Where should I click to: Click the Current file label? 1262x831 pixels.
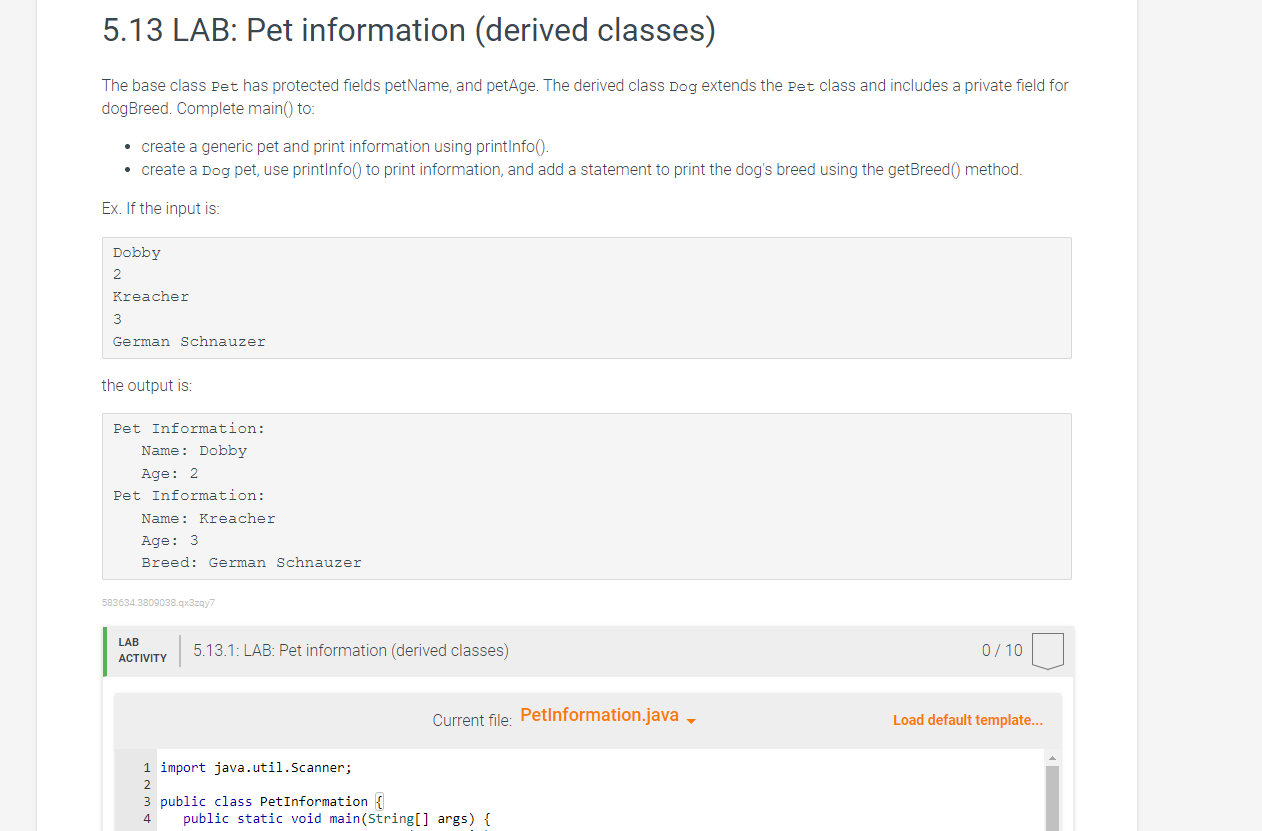pyautogui.click(x=471, y=719)
